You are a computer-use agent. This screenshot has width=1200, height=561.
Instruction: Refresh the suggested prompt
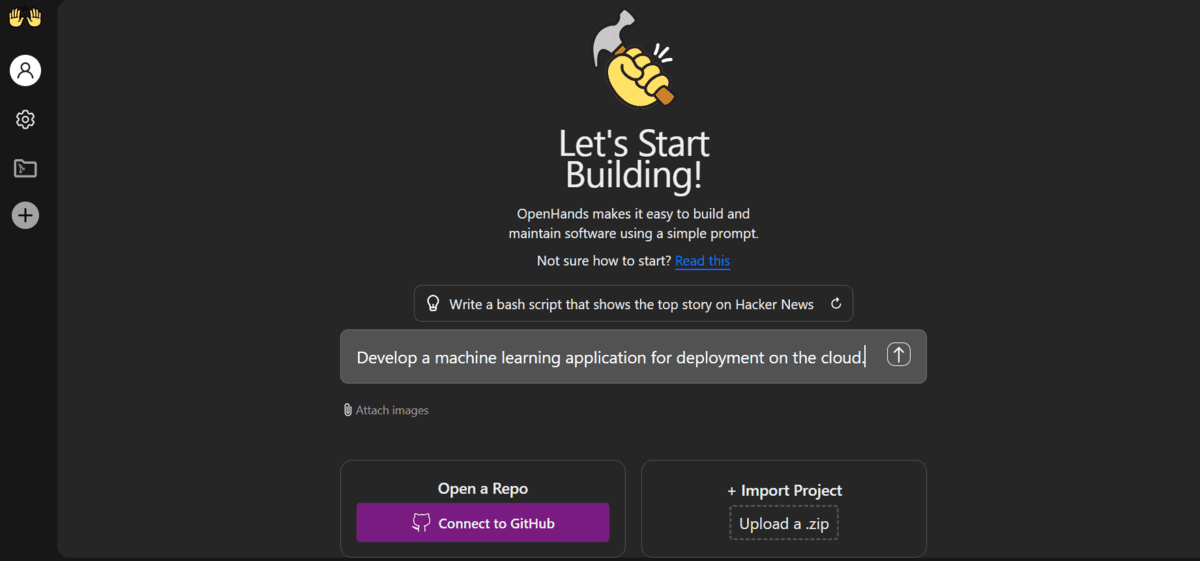coord(836,304)
